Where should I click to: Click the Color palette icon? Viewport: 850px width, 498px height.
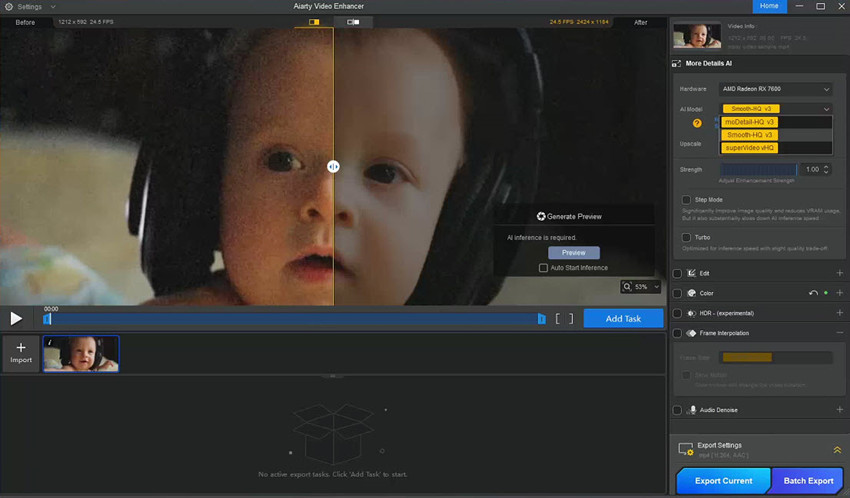coord(691,293)
